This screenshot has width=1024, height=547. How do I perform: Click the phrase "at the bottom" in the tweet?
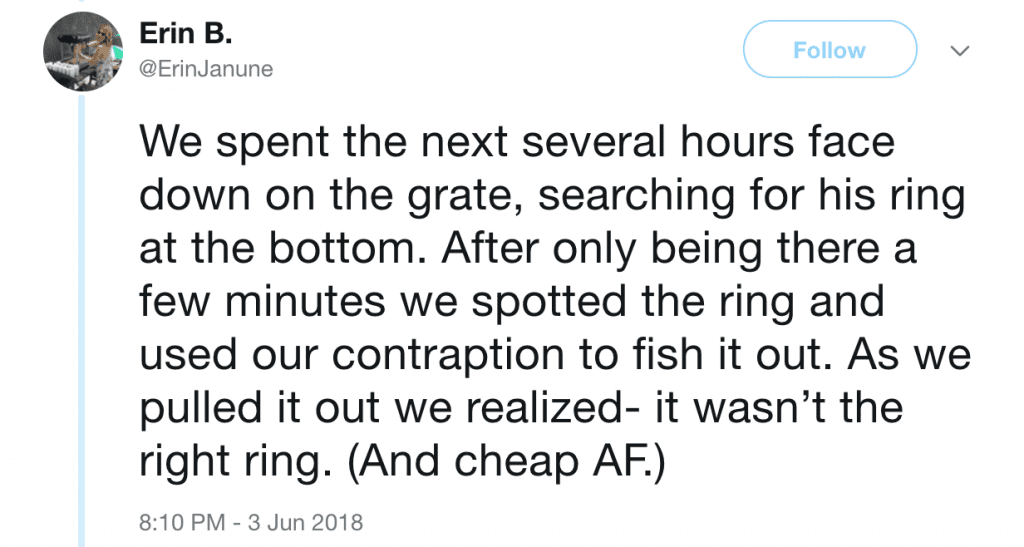(278, 248)
